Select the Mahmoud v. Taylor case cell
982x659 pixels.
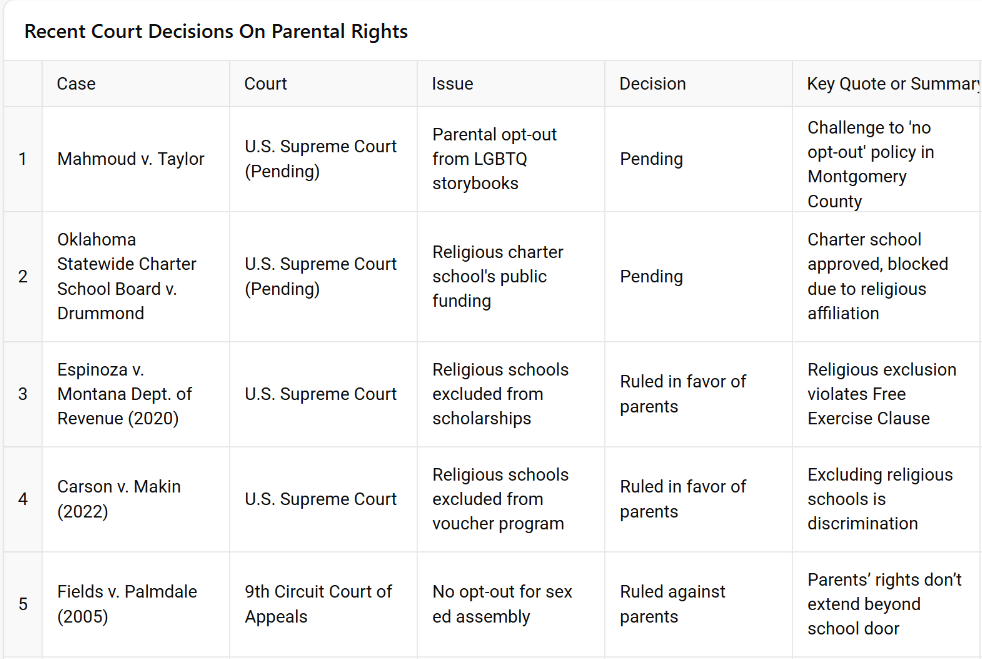pos(131,159)
